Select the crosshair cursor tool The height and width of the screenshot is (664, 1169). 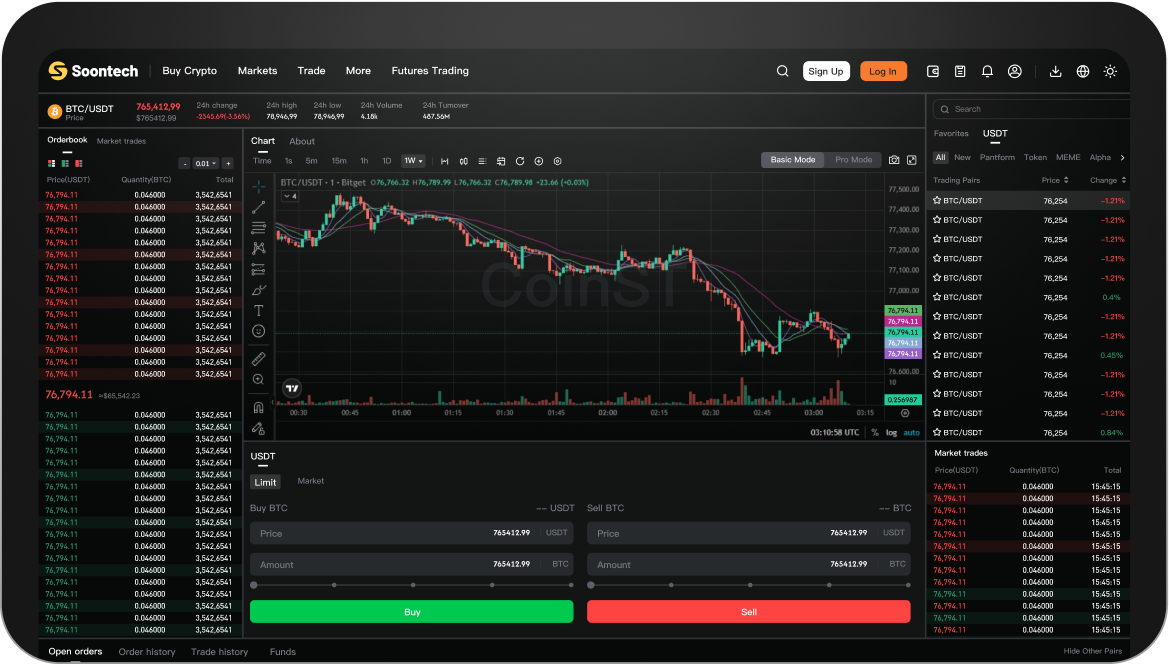point(259,186)
